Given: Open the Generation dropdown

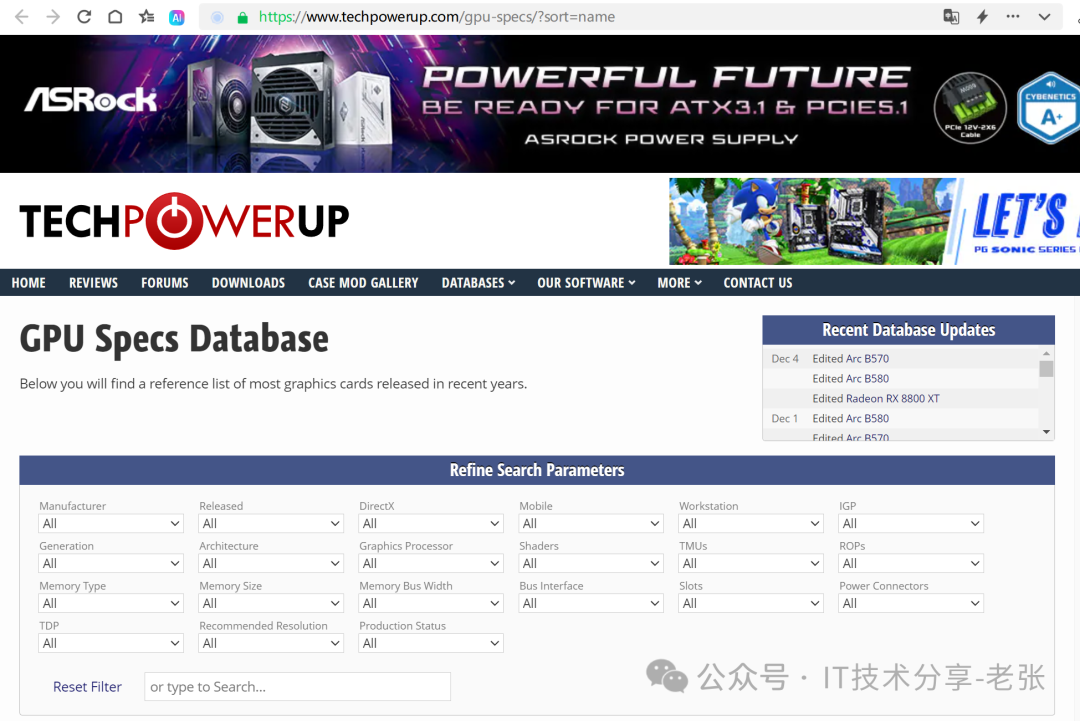Looking at the screenshot, I should click(111, 563).
